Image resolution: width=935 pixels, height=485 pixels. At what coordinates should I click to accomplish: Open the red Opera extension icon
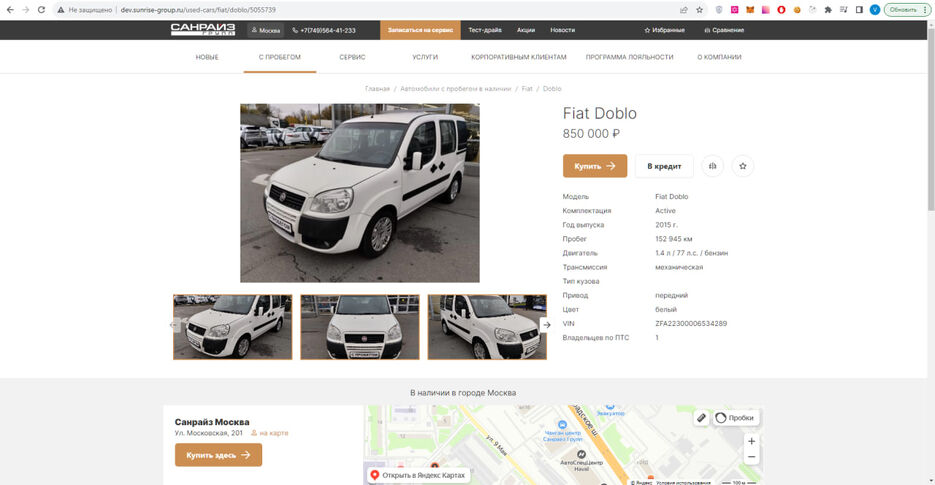tap(781, 10)
